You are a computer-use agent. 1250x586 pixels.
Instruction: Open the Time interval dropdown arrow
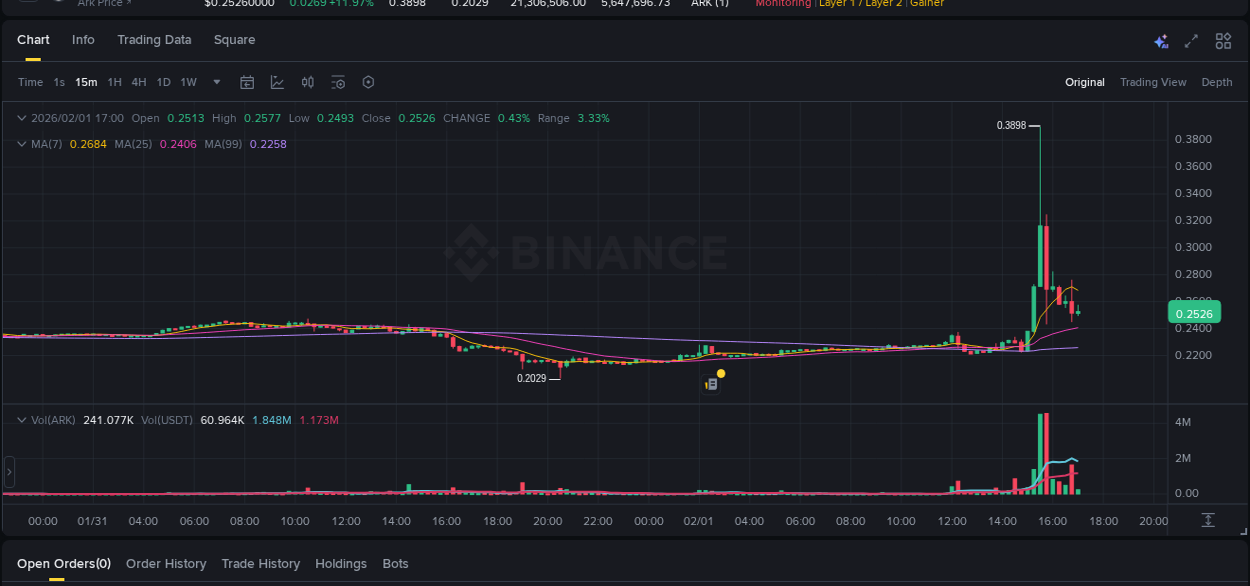coord(216,83)
